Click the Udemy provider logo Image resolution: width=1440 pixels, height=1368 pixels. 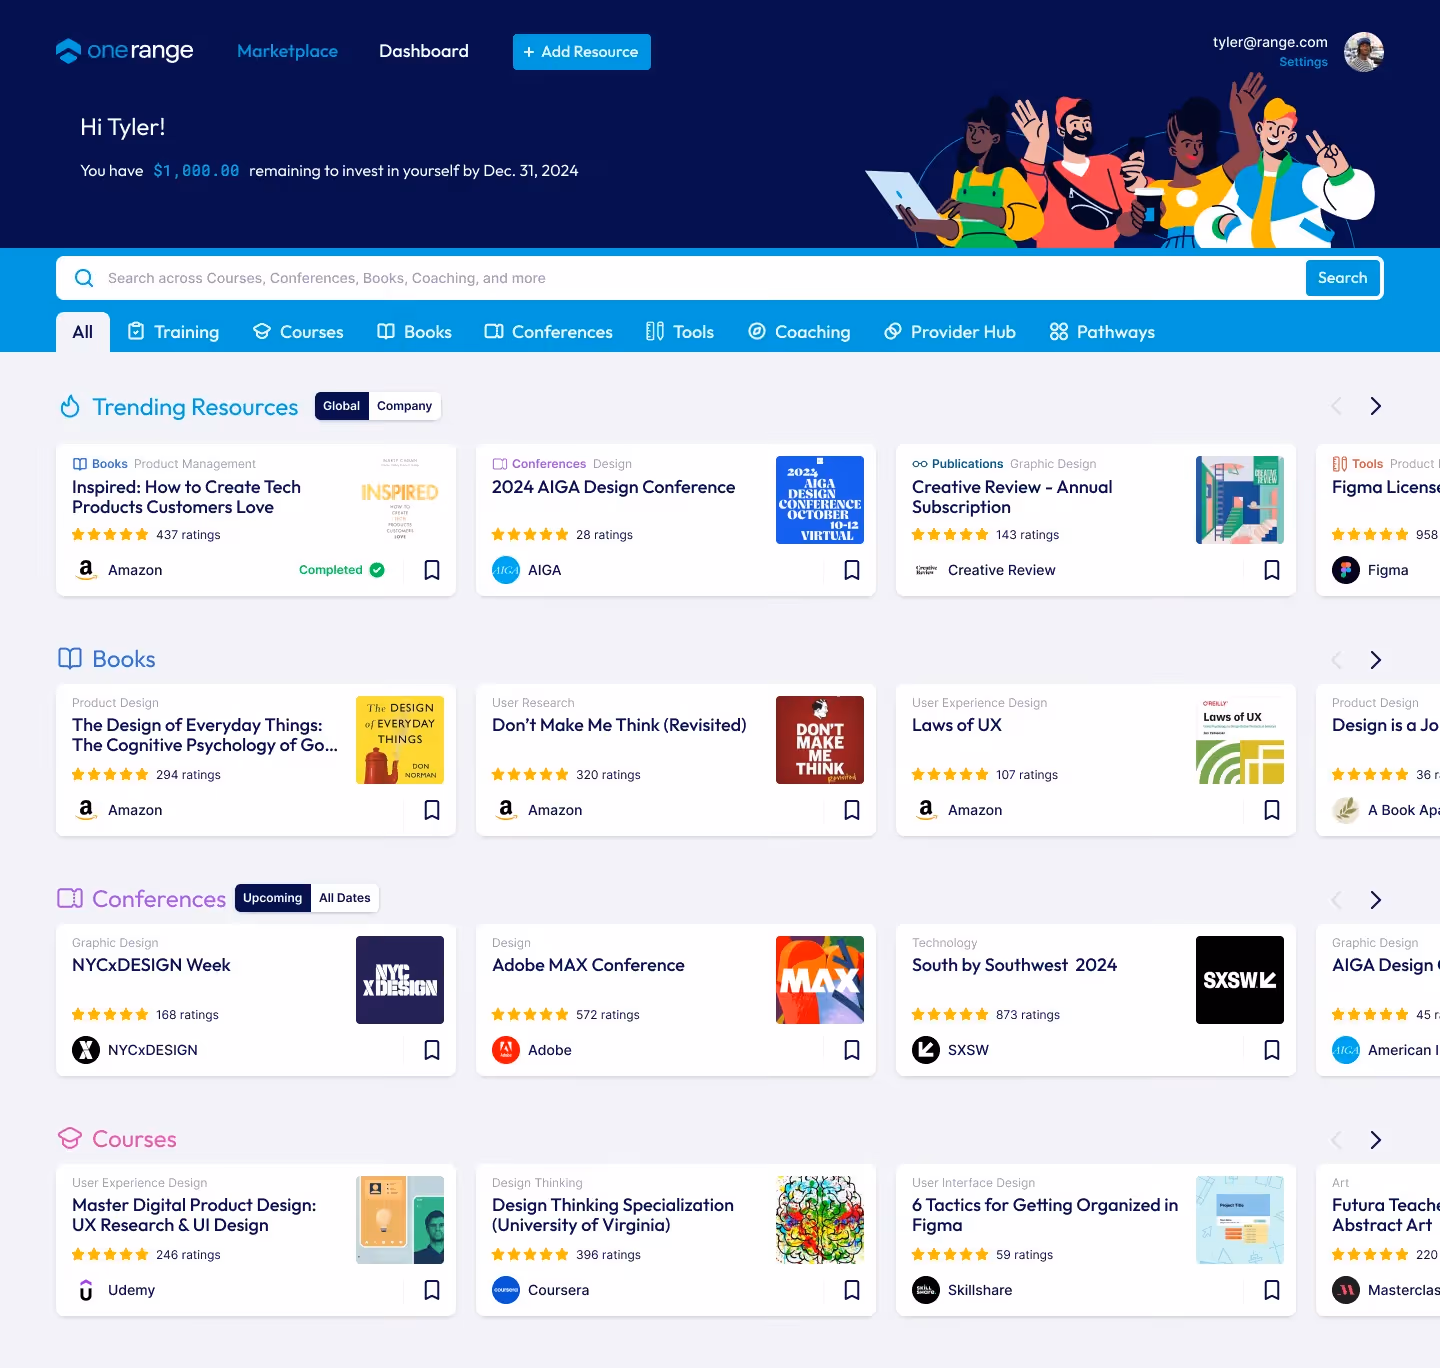pyautogui.click(x=86, y=1290)
